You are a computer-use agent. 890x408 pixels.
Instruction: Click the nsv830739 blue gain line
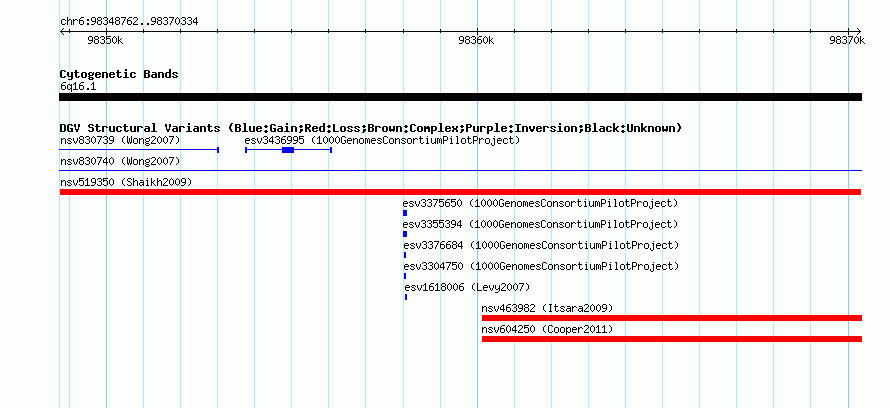tap(139, 150)
